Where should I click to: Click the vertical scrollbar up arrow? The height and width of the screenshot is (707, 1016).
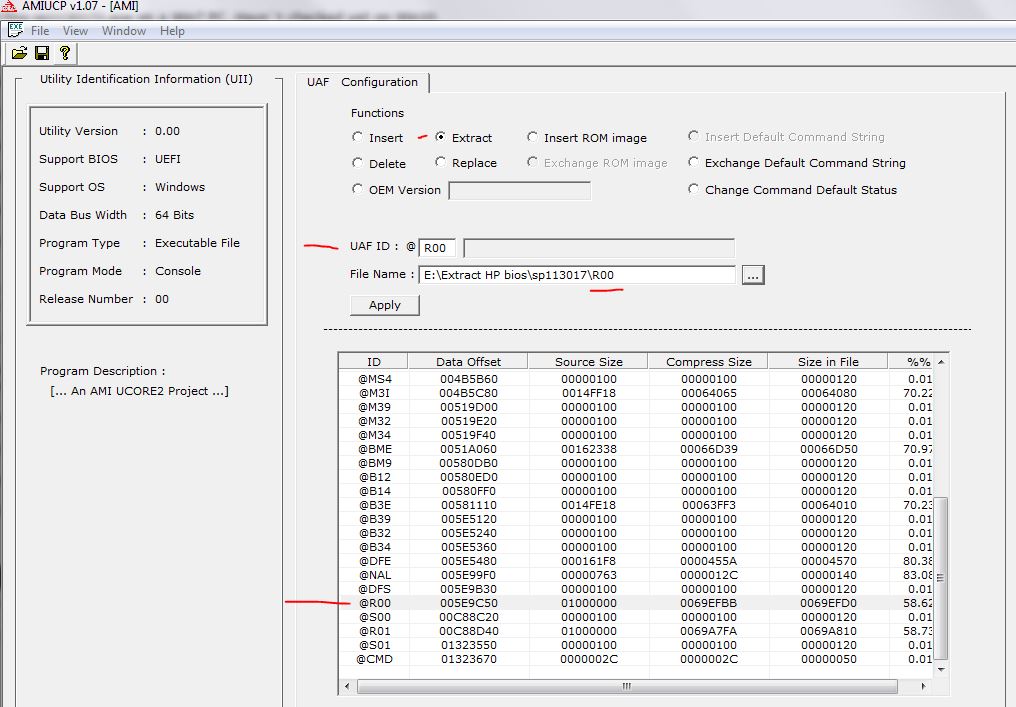tap(941, 362)
